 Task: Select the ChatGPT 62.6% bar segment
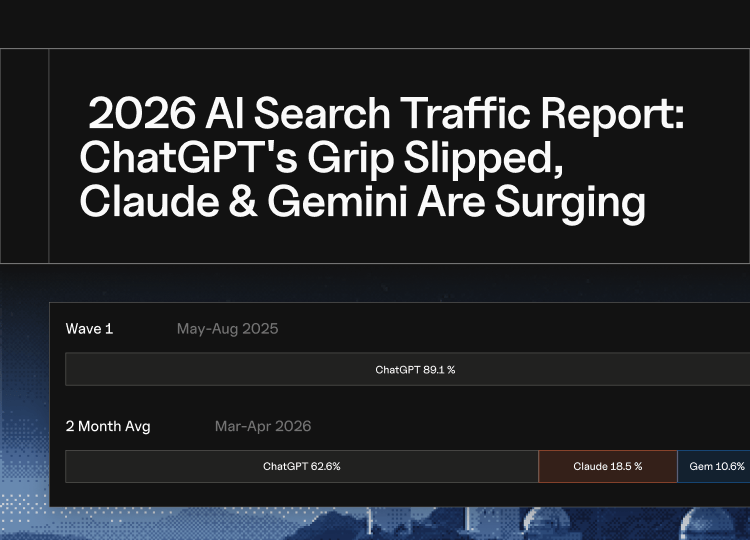click(x=302, y=466)
